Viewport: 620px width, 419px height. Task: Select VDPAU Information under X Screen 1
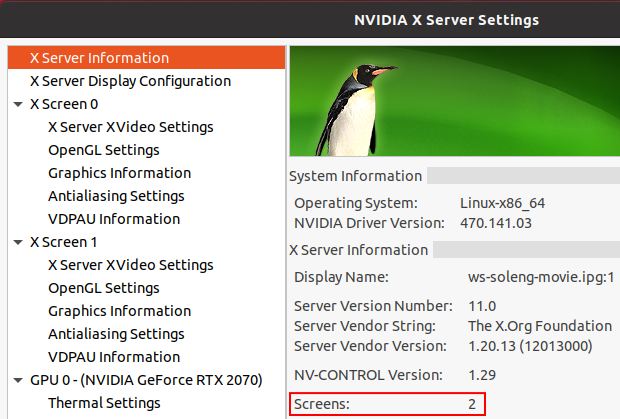114,357
